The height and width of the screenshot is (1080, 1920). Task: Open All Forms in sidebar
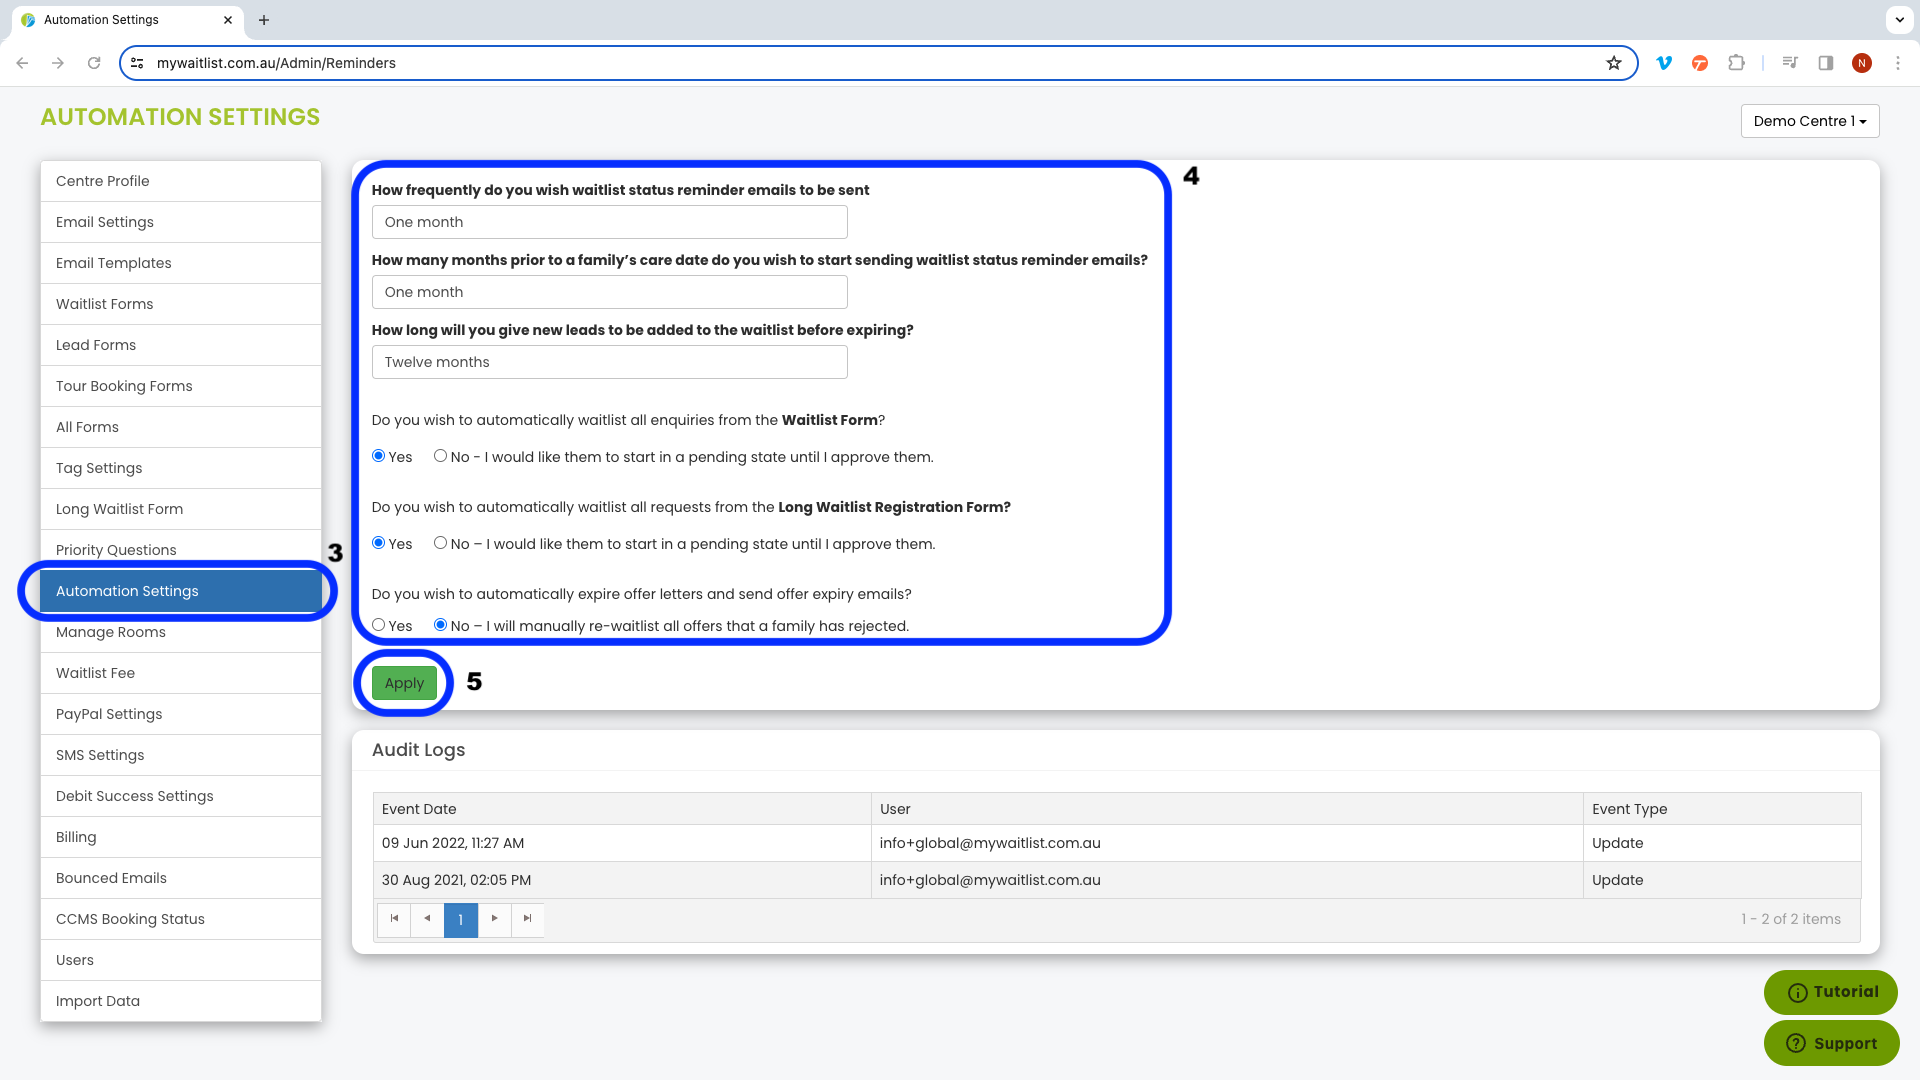[181, 427]
